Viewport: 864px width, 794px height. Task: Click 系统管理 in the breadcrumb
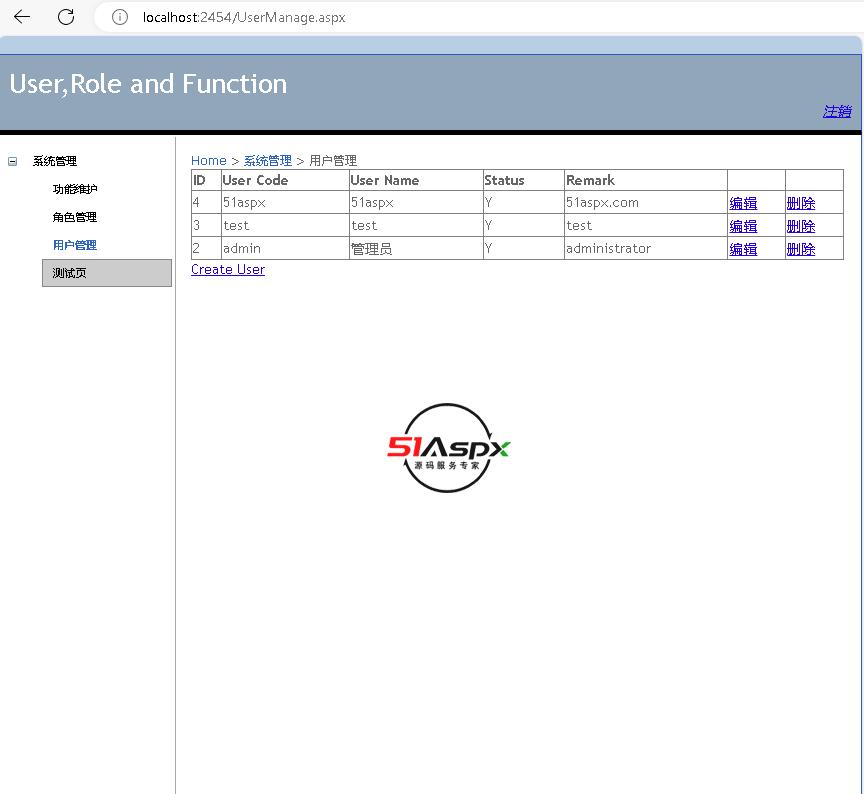[x=268, y=160]
